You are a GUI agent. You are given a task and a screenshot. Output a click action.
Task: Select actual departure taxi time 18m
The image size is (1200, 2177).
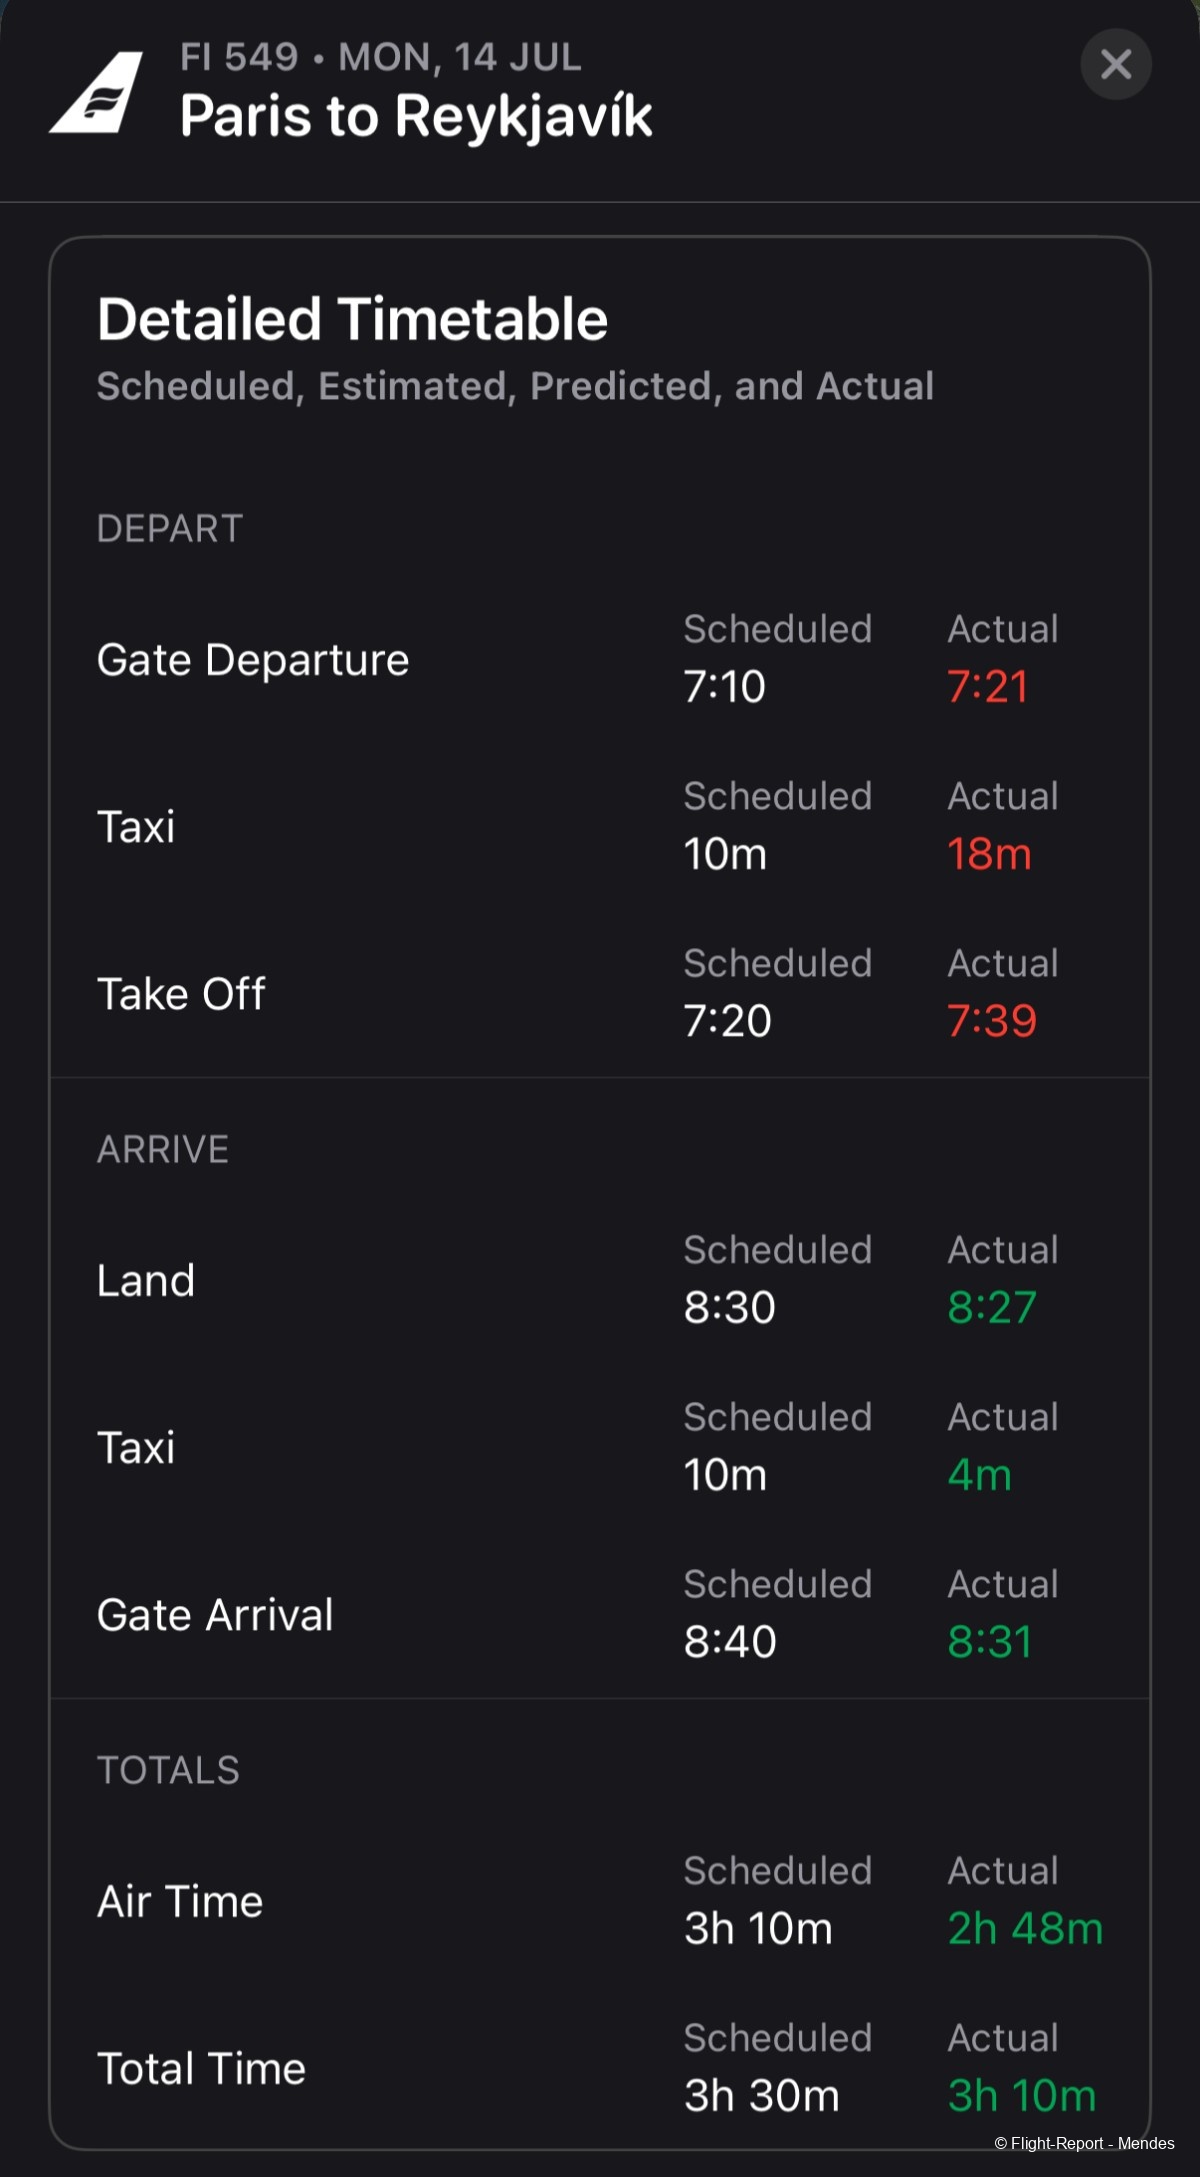pyautogui.click(x=989, y=854)
